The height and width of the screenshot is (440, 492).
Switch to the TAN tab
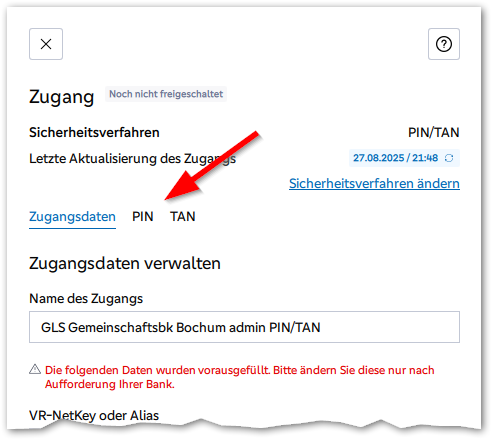click(183, 217)
